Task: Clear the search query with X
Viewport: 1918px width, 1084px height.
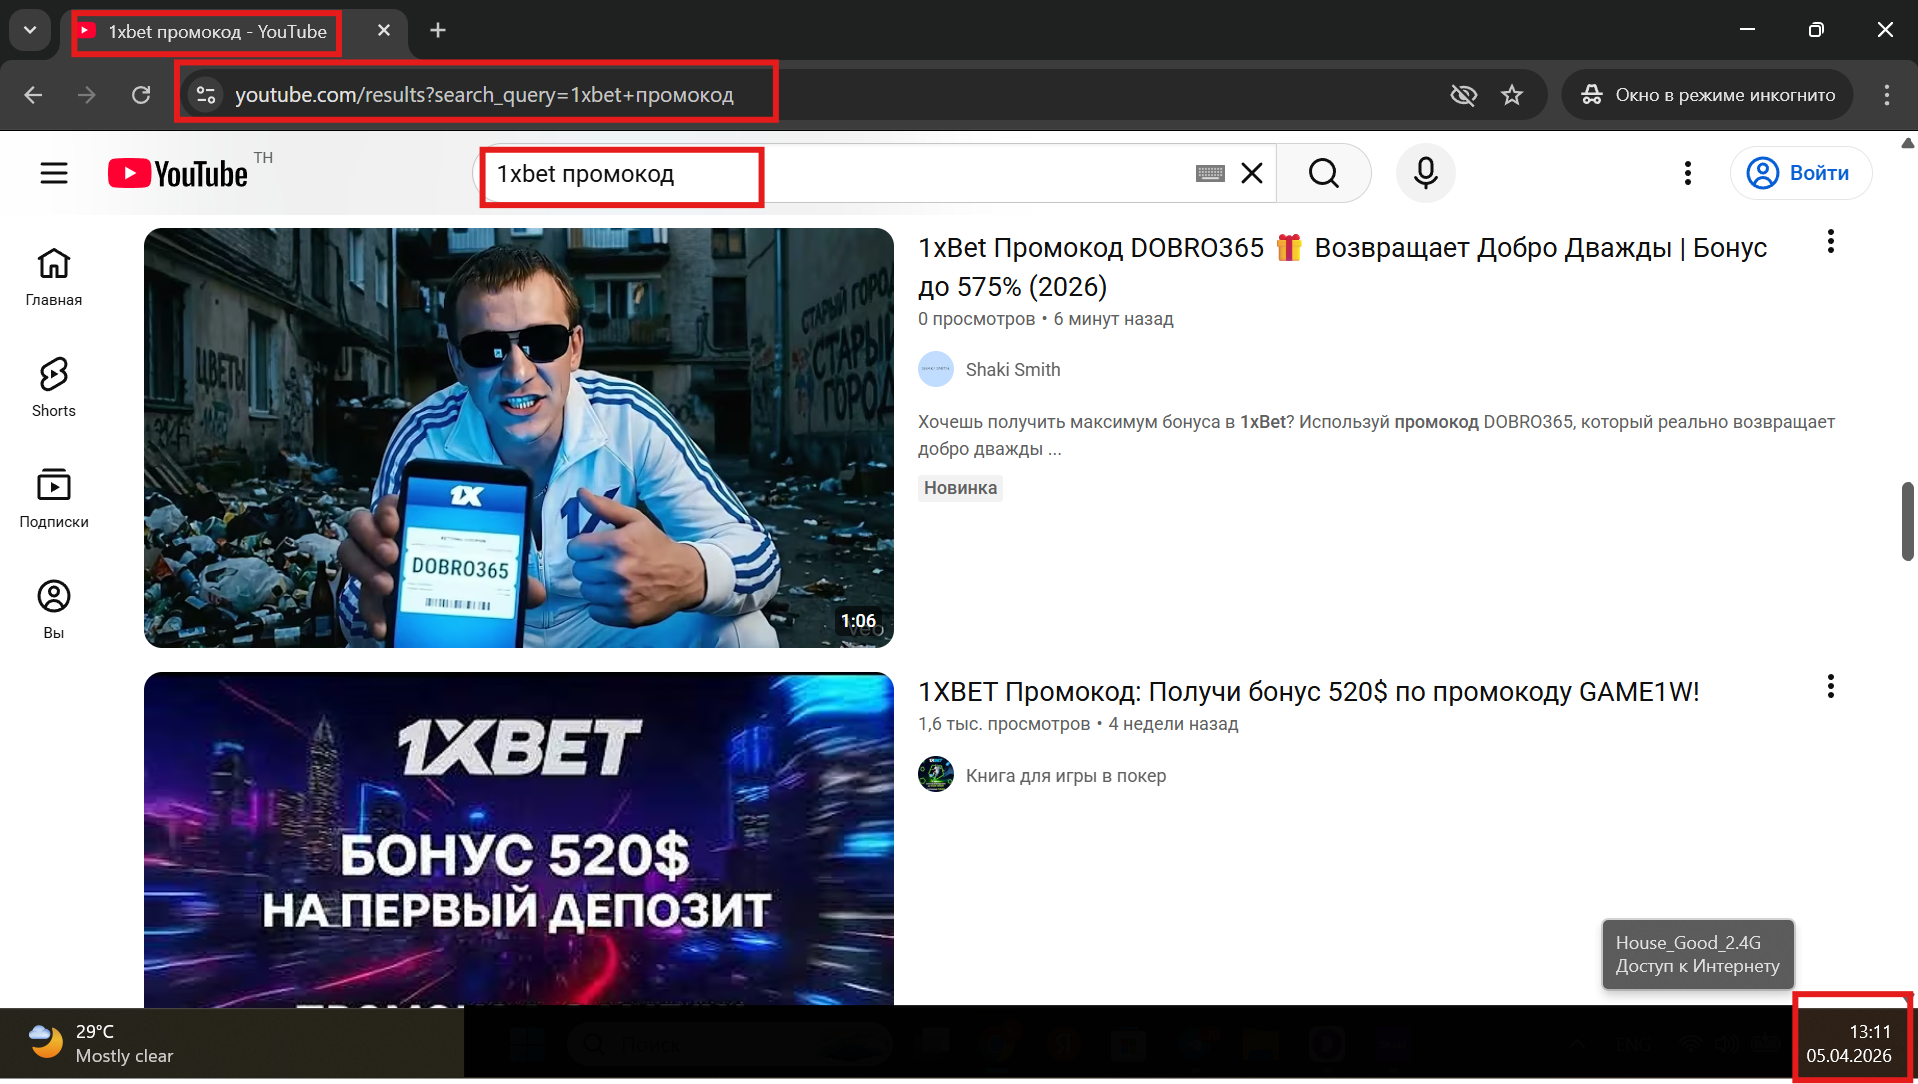Action: click(1252, 173)
